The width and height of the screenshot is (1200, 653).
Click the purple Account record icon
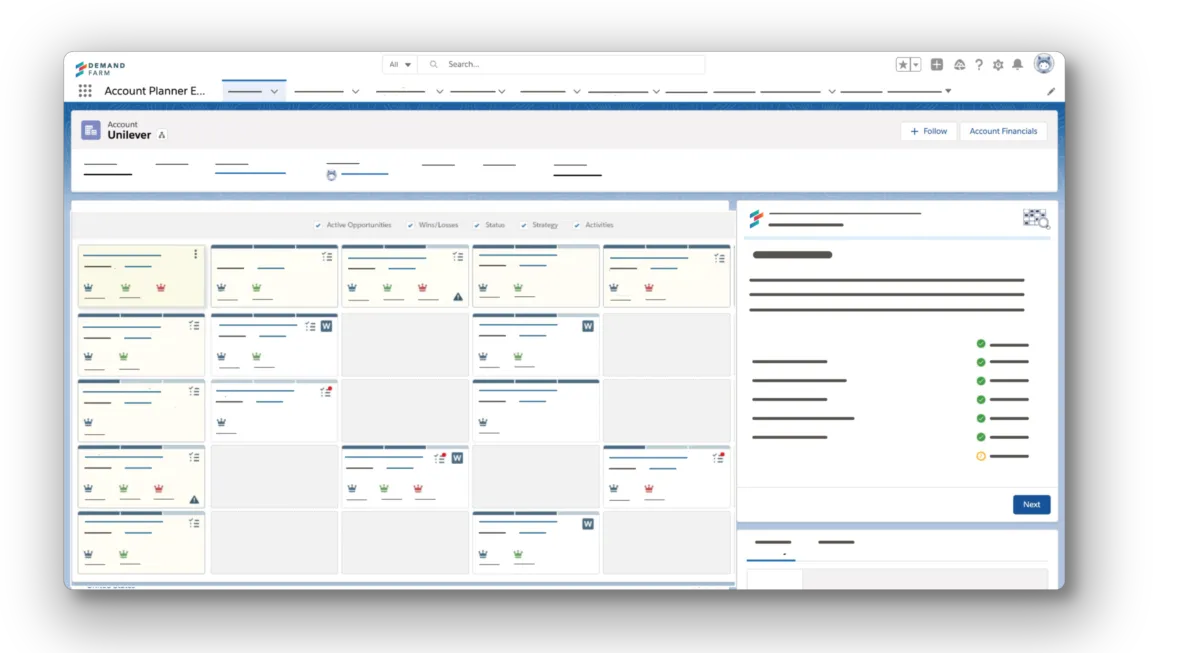point(91,130)
